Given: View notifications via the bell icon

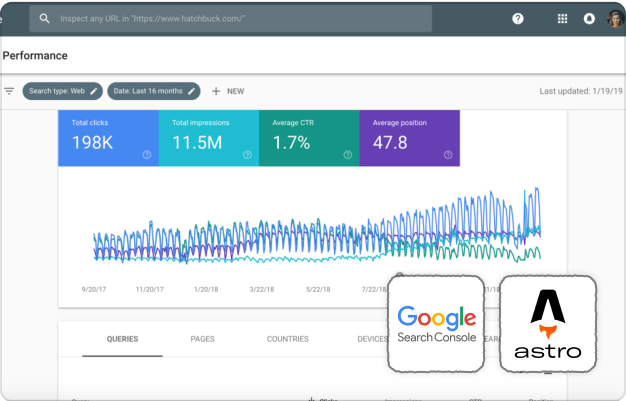Looking at the screenshot, I should tap(589, 18).
